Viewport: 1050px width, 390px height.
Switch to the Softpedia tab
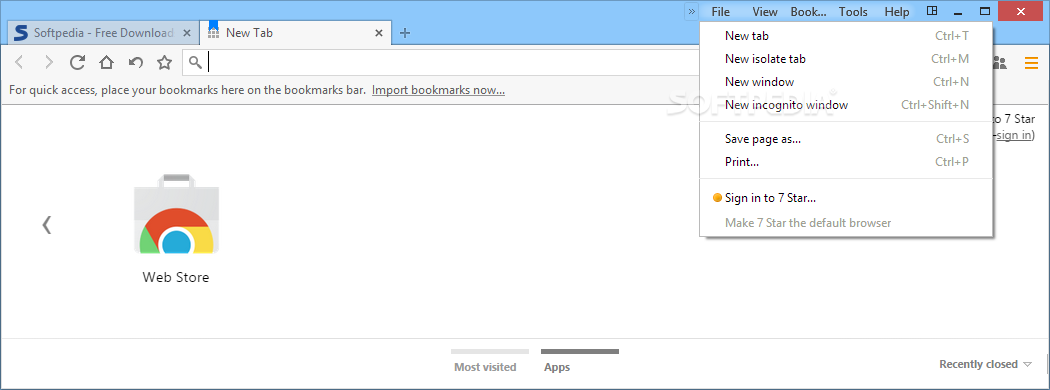point(104,33)
